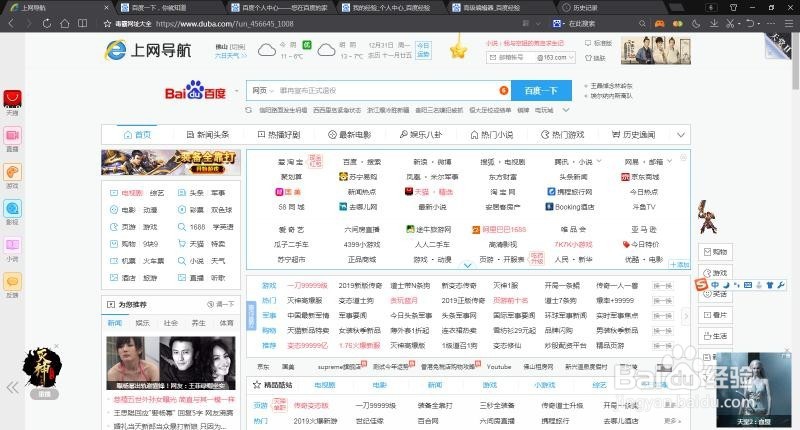Open the game controller toolbar icon
Screen dimensions: 800x430
(x=660, y=23)
